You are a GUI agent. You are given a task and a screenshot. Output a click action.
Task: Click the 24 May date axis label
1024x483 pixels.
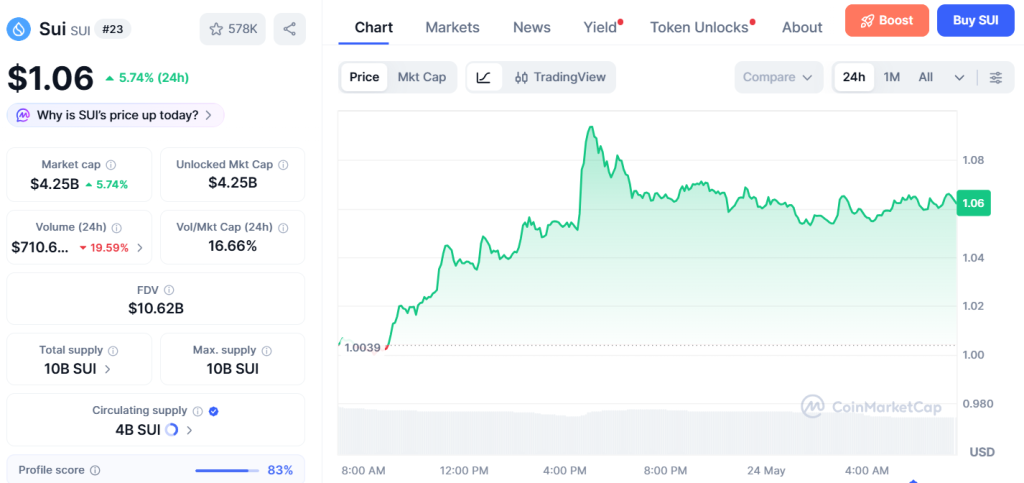(766, 470)
